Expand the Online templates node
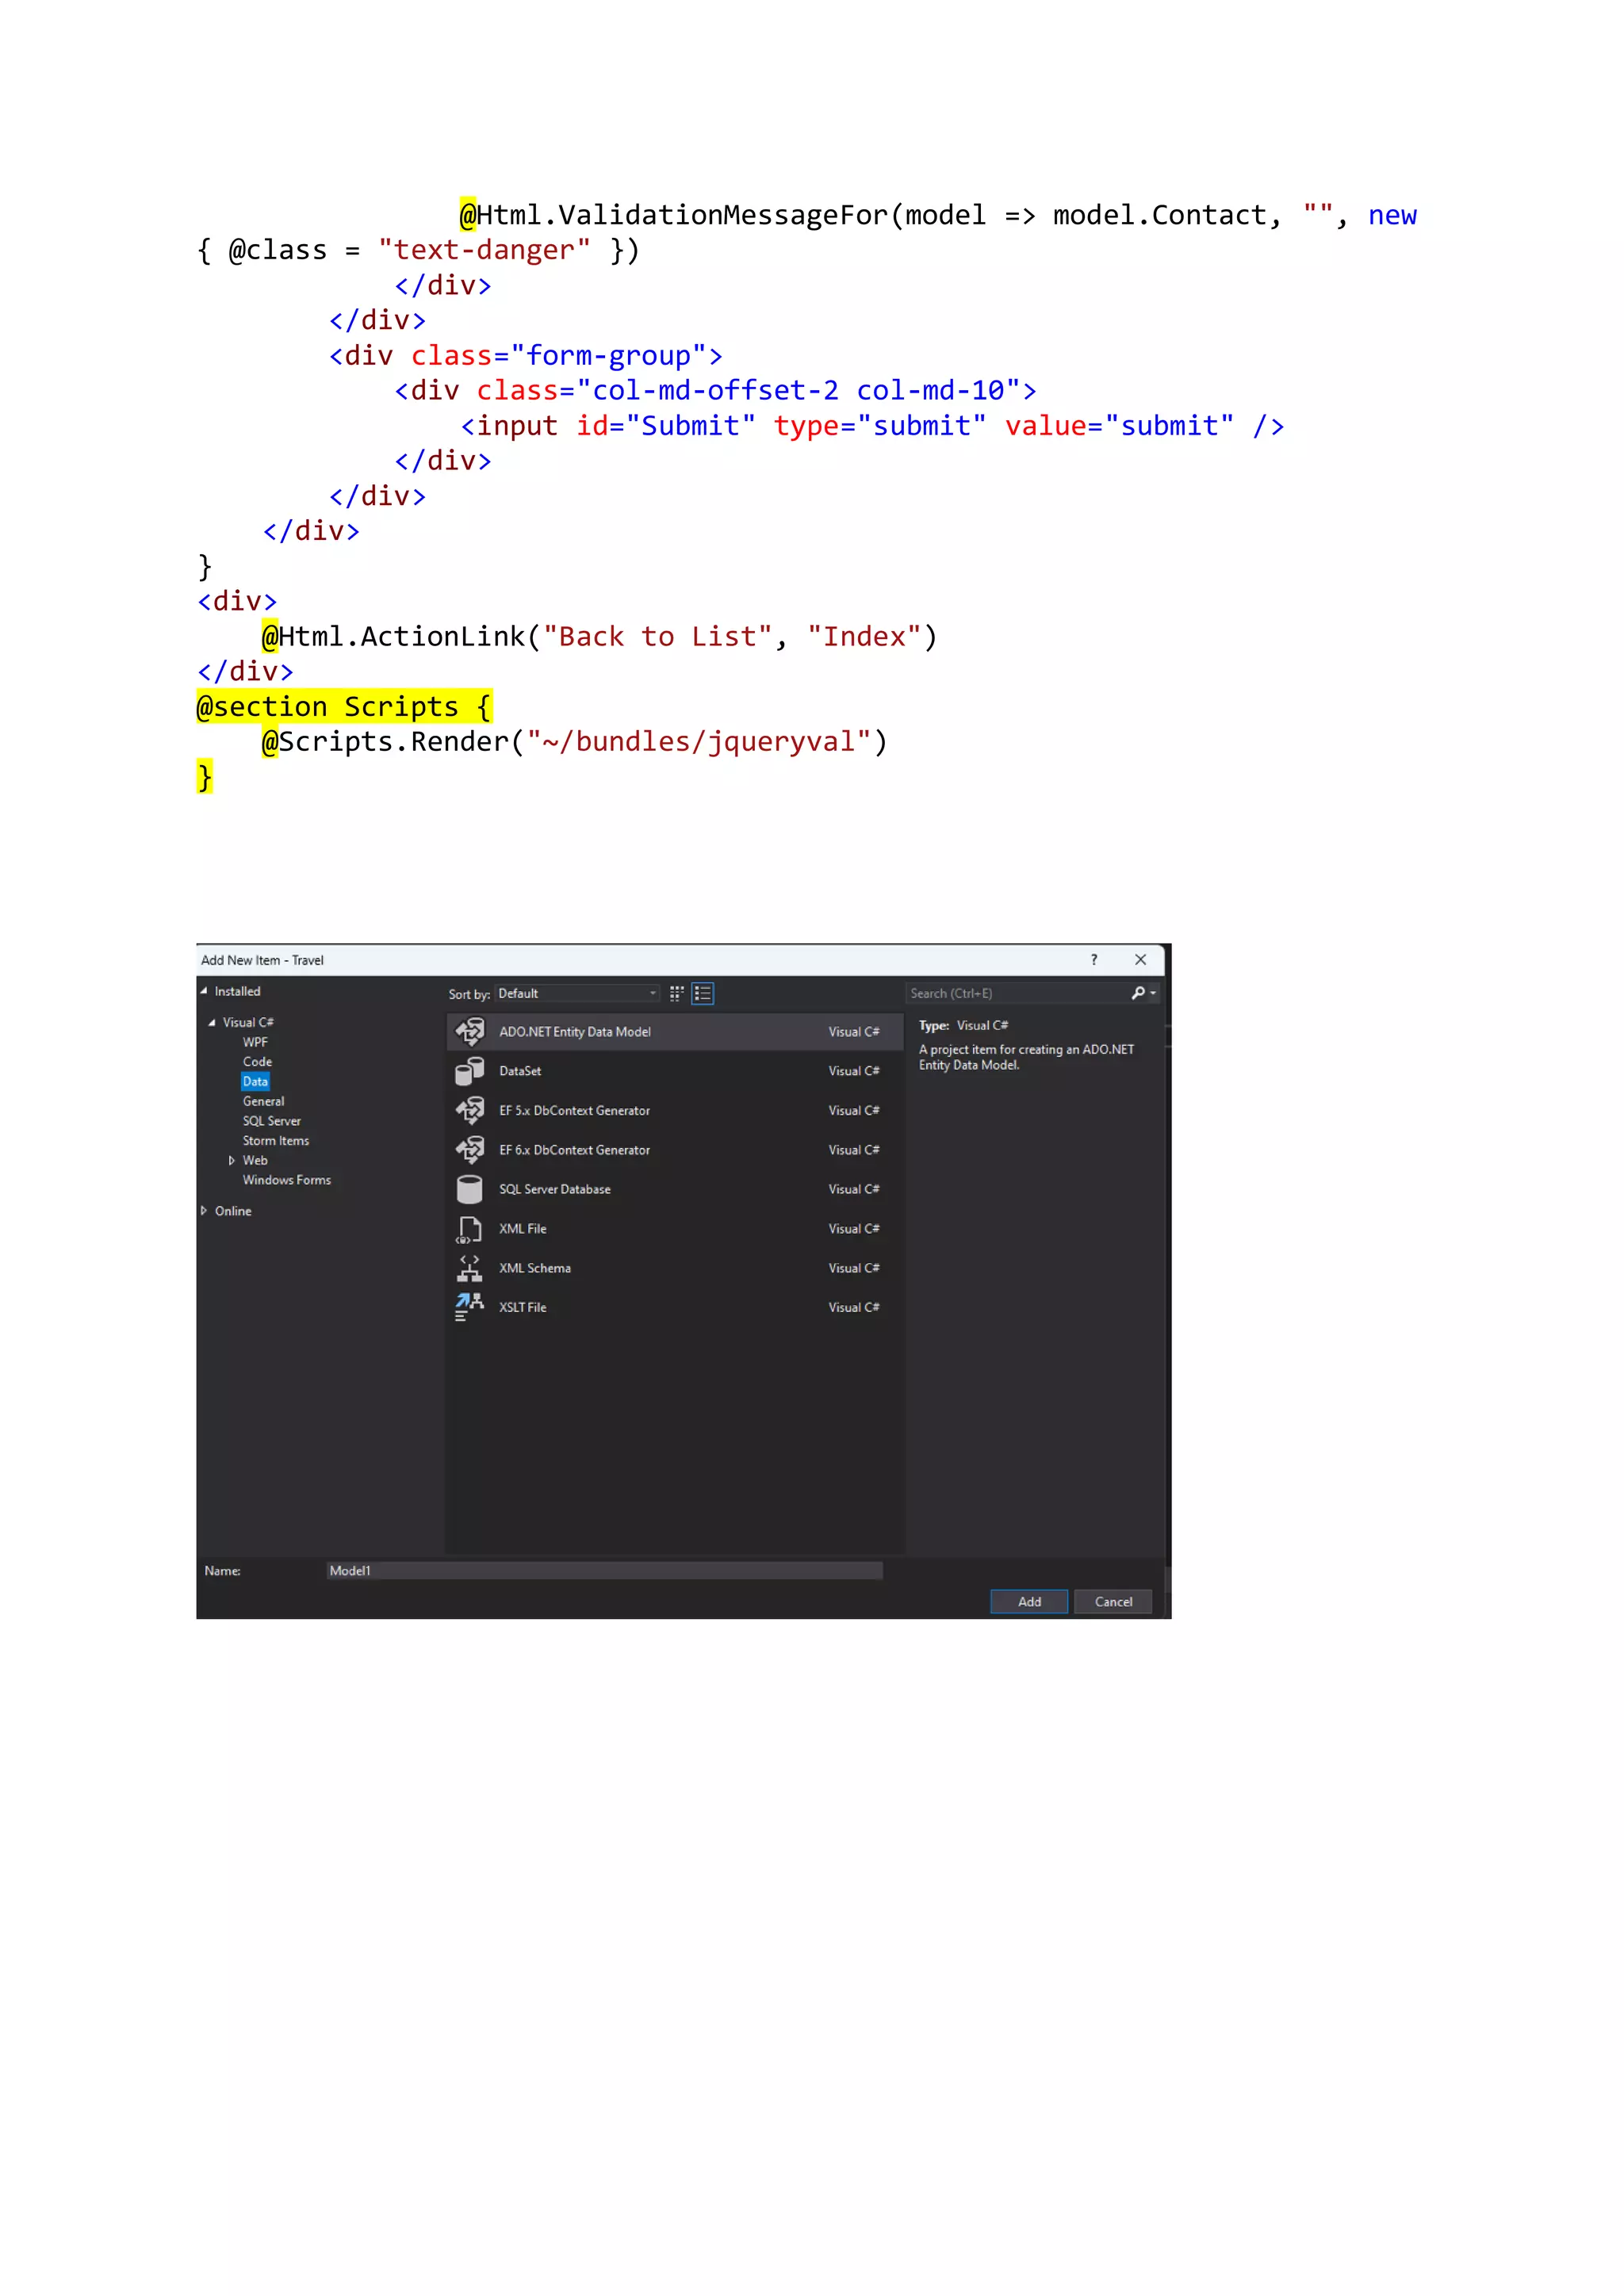The image size is (1624, 2296). point(204,1210)
